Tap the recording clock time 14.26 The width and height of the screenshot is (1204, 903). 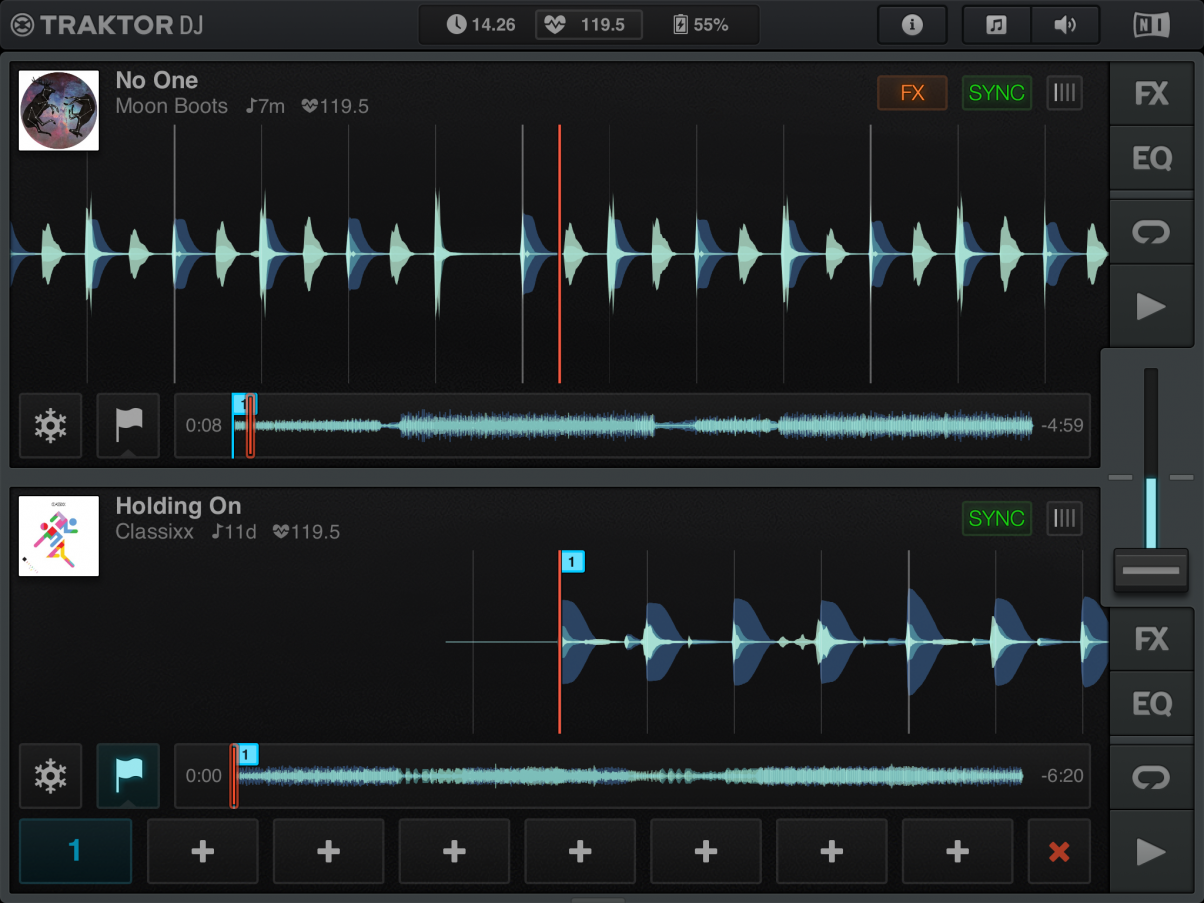pyautogui.click(x=481, y=25)
